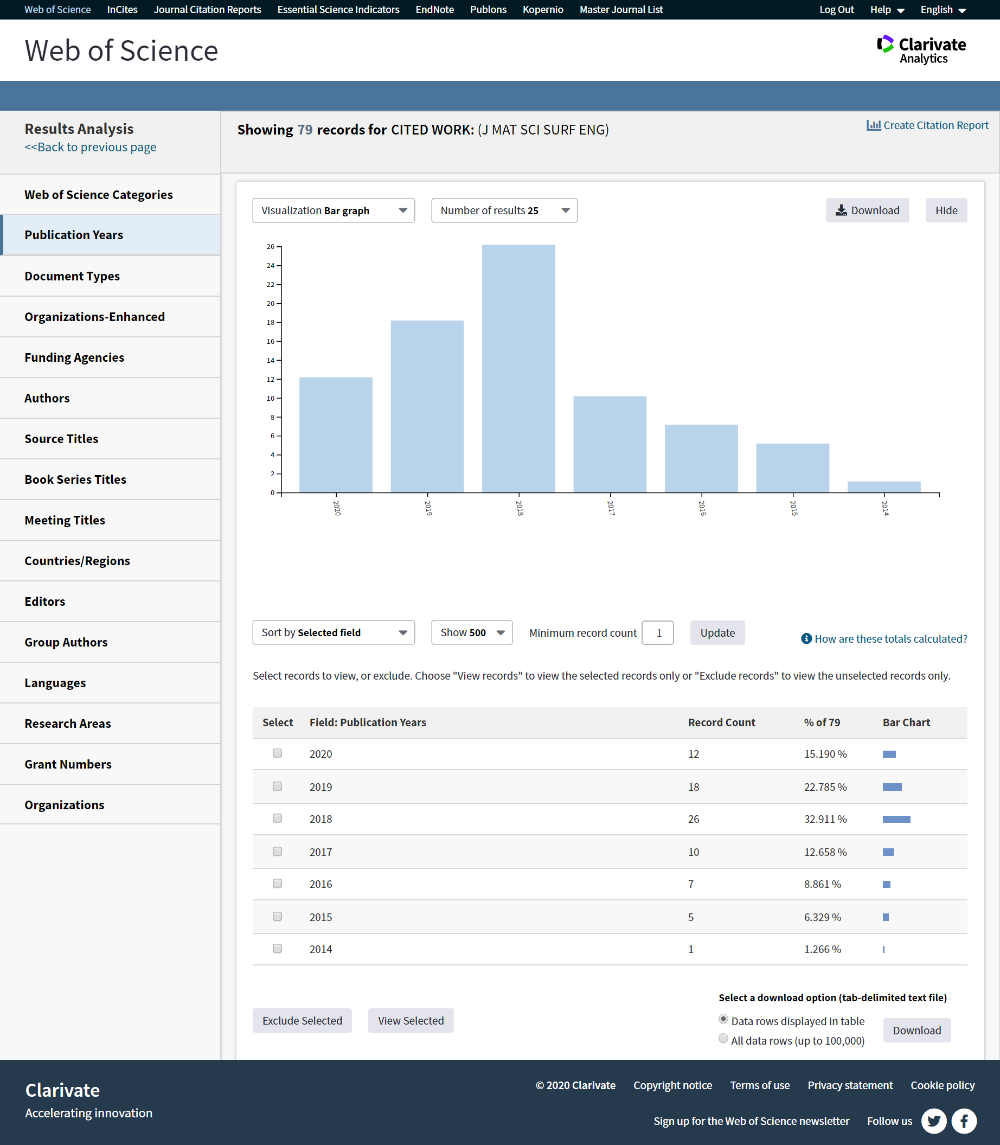Switch to Grant Numbers analysis
This screenshot has width=1000, height=1145.
click(x=110, y=764)
